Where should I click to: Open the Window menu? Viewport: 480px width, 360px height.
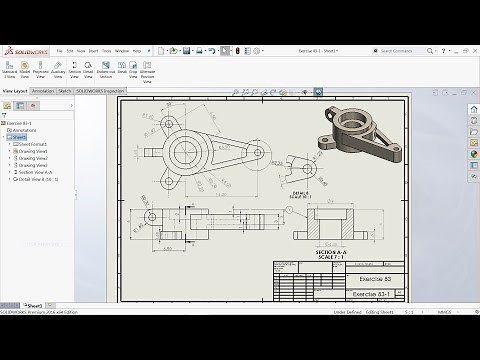pyautogui.click(x=122, y=51)
